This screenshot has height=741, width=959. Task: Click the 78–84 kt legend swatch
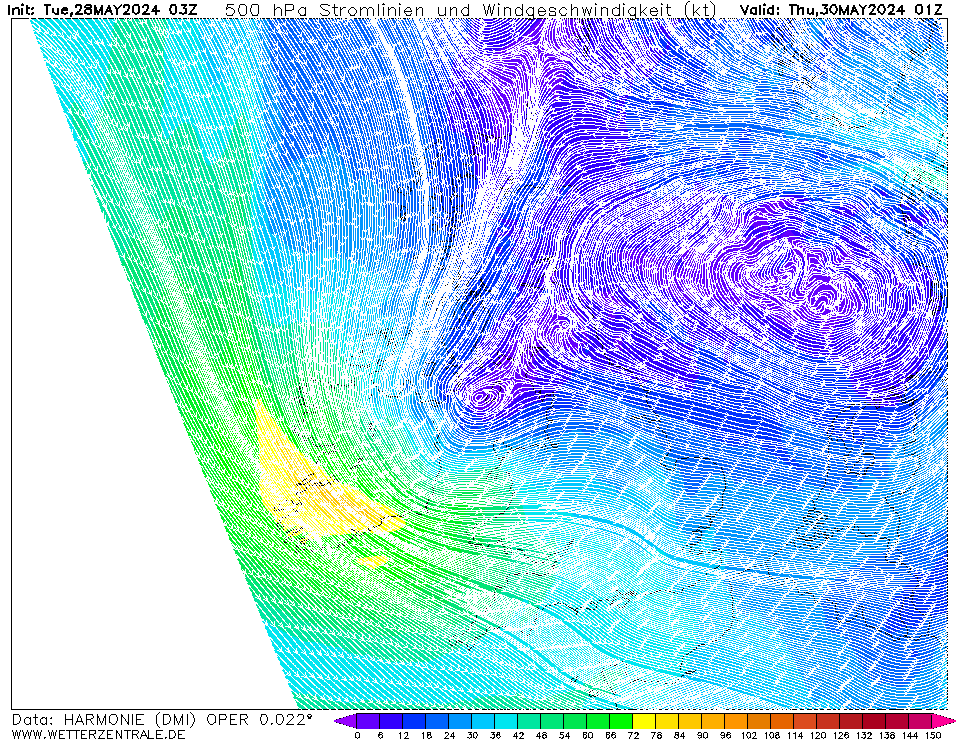(x=668, y=721)
